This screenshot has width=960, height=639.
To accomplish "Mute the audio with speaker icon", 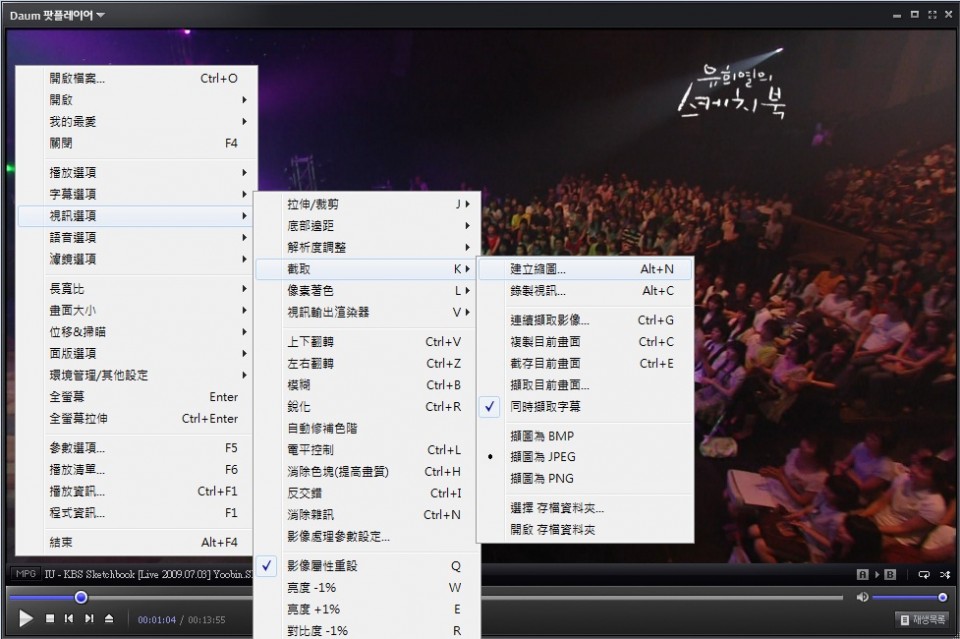I will click(862, 597).
